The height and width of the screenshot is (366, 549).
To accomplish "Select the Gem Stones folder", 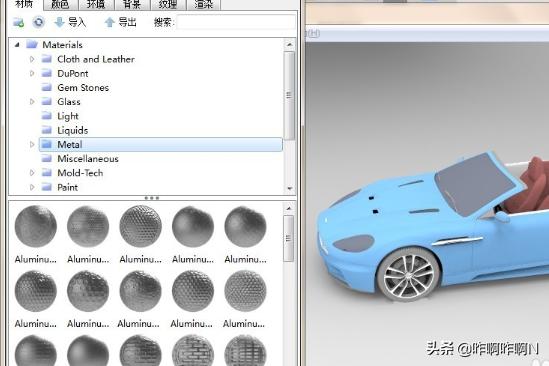I will point(83,88).
